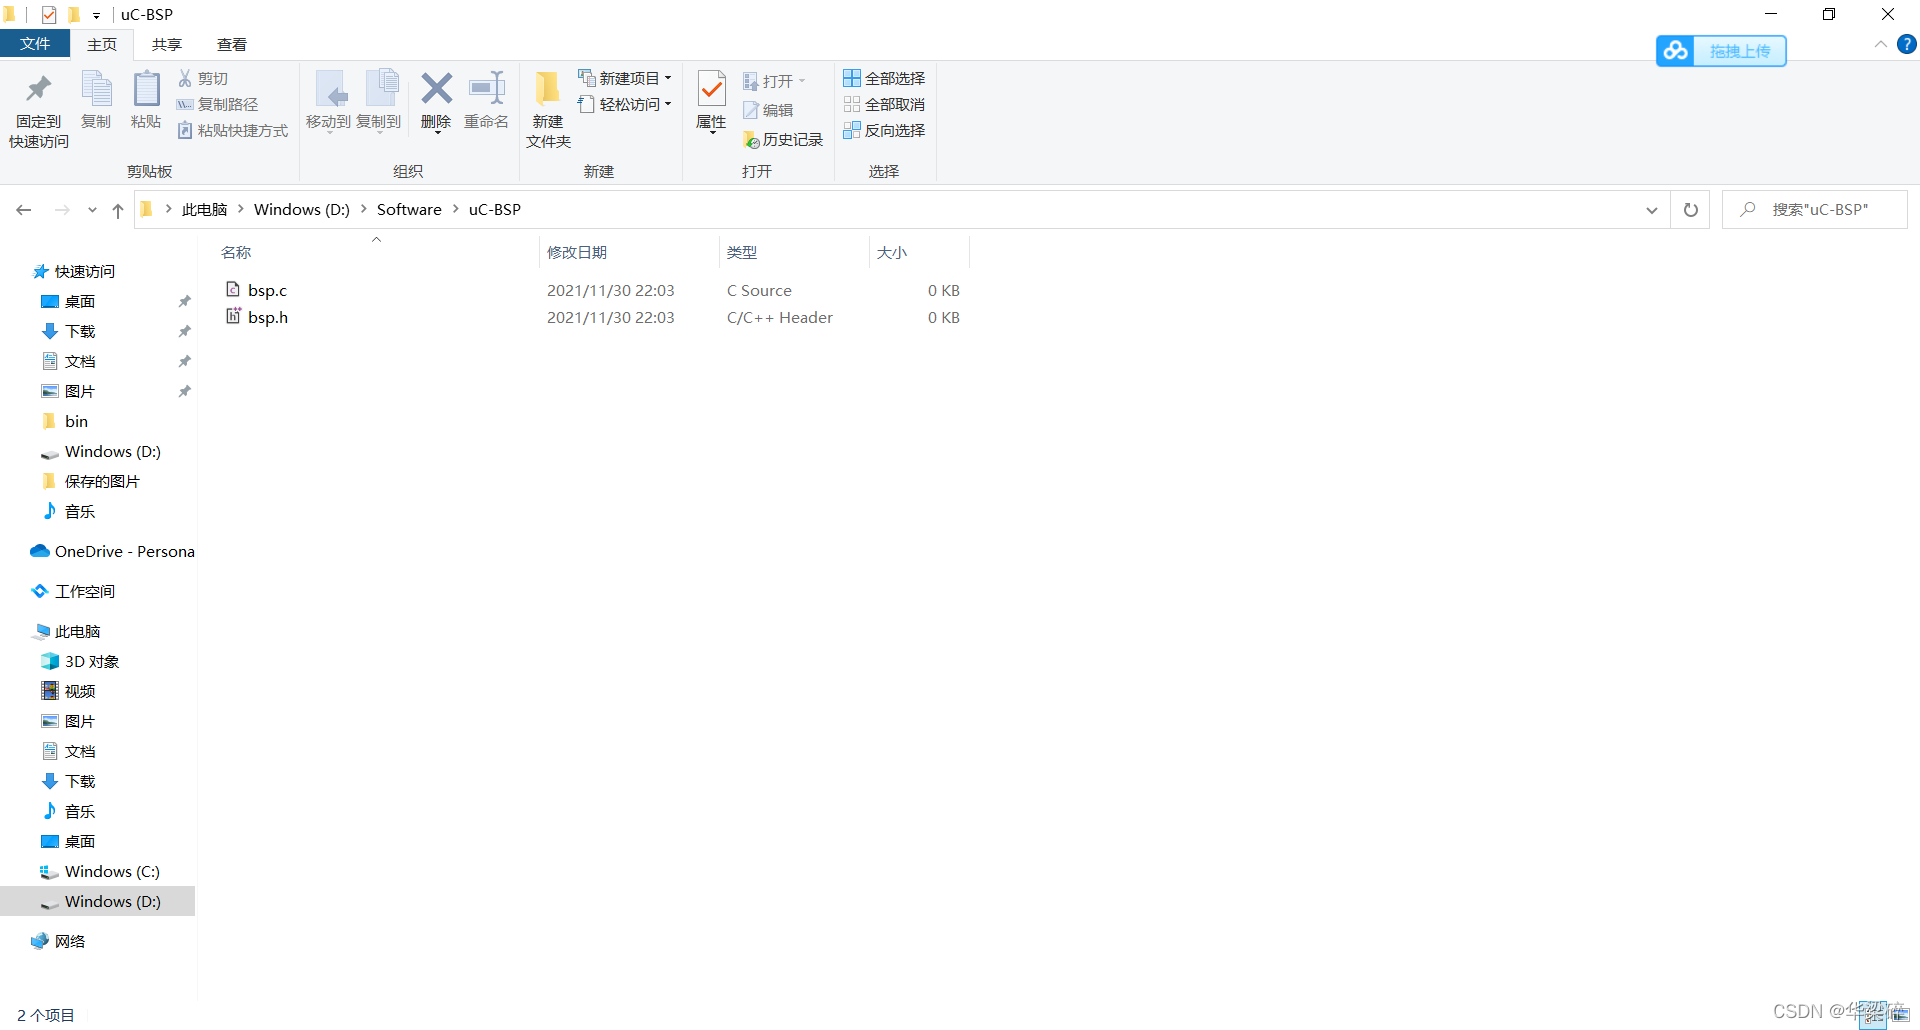Viewport: 1920px width, 1030px height.
Task: Select 3D Objects (3D 对象) in sidebar
Action: (92, 661)
